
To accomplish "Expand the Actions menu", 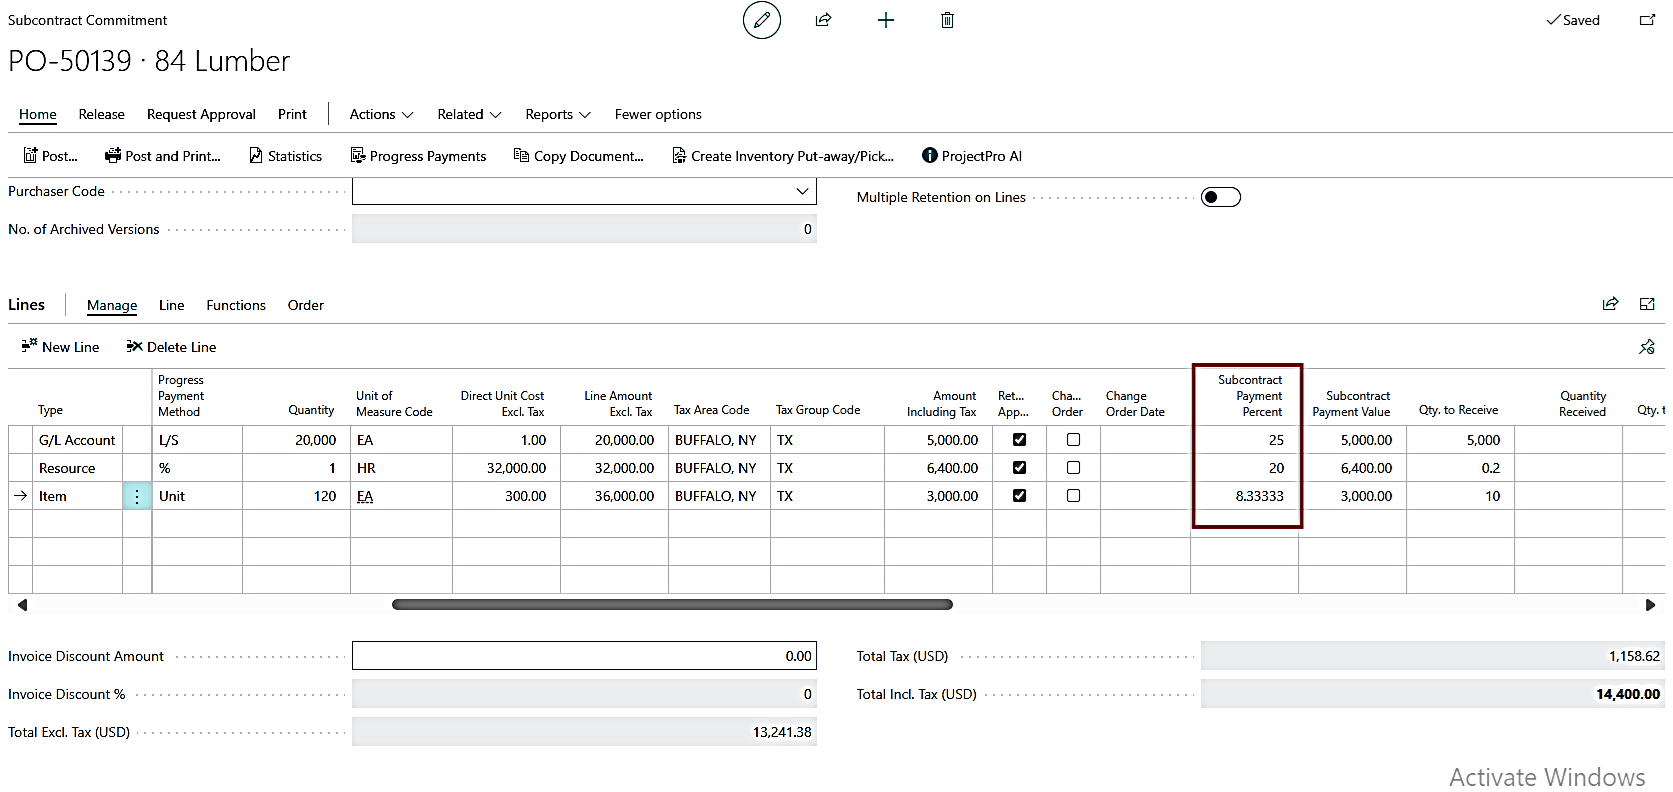I will (x=381, y=114).
